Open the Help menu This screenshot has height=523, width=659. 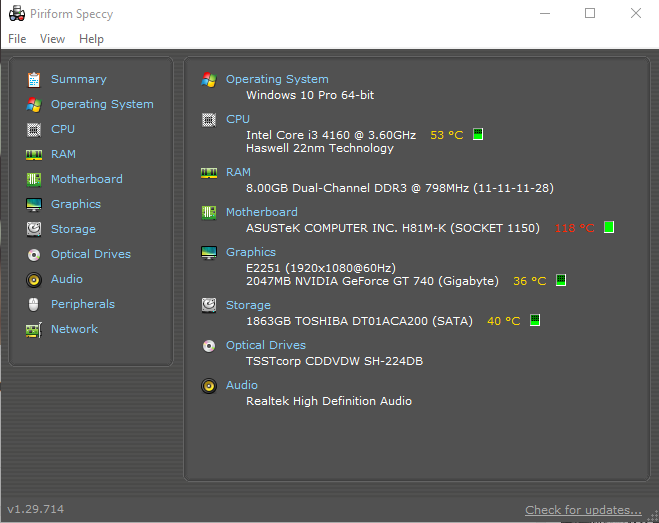tap(91, 39)
